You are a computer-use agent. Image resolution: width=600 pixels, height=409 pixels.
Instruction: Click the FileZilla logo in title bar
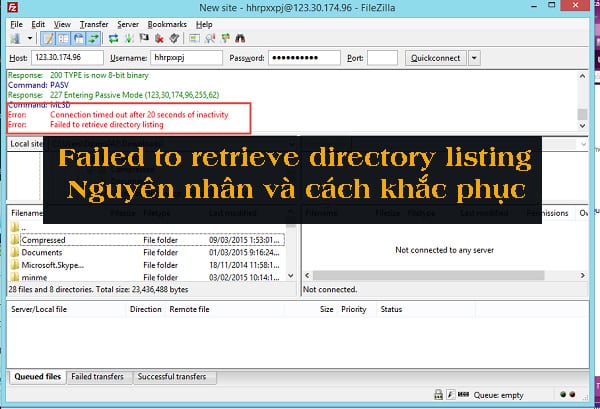pyautogui.click(x=13, y=7)
